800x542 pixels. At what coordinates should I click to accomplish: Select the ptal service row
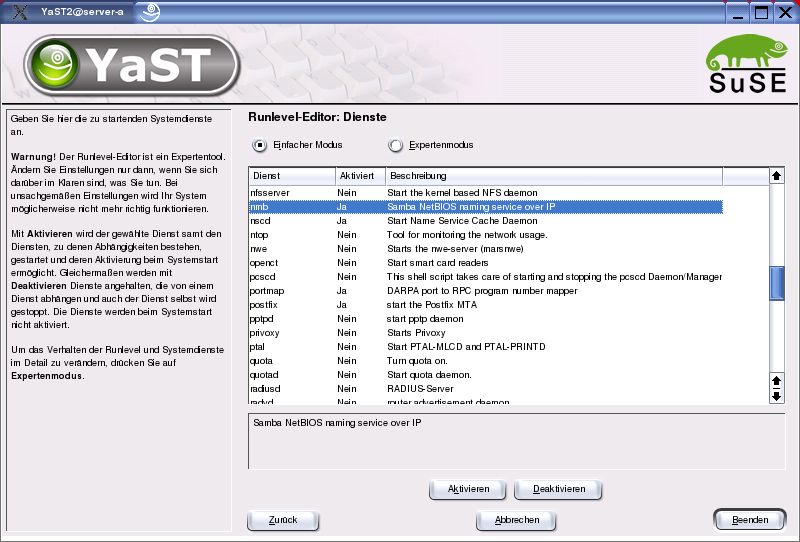coord(486,347)
